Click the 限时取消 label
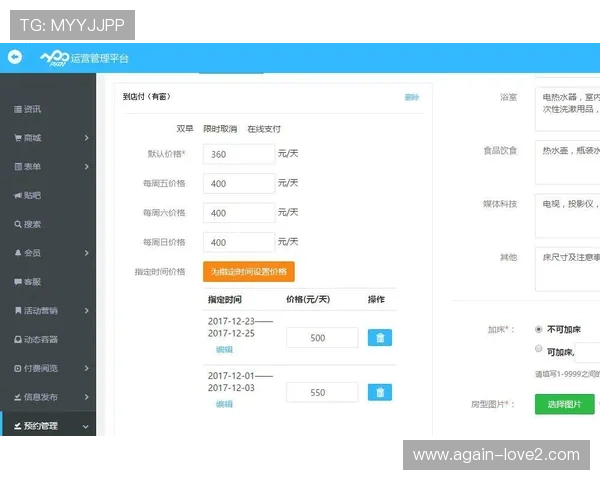 (x=220, y=129)
